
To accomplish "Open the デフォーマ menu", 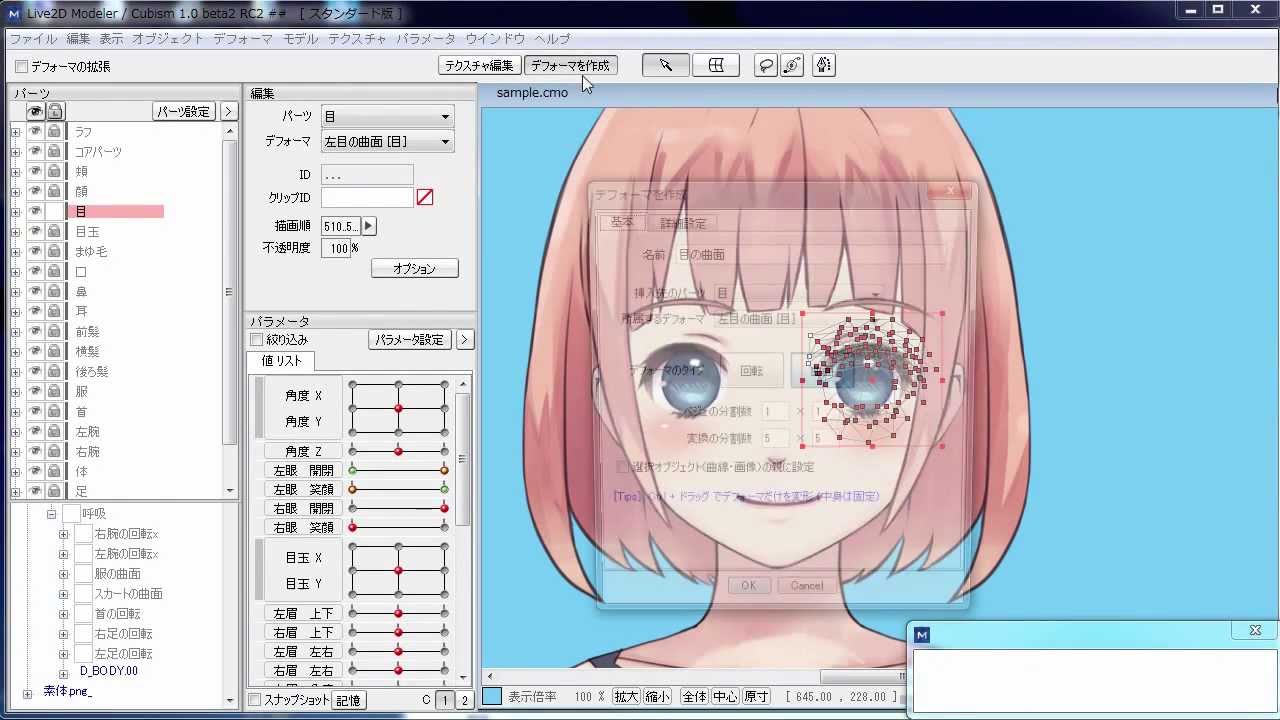I will [x=243, y=39].
